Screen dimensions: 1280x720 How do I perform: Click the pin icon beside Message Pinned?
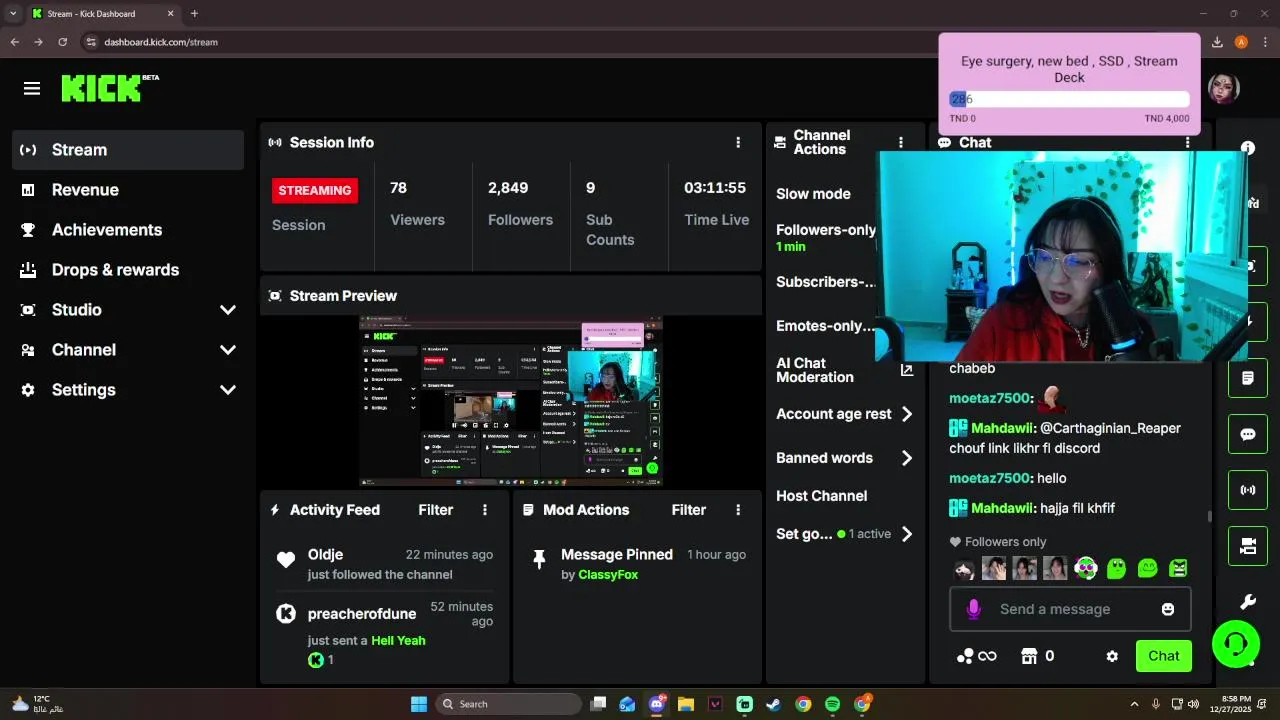tap(539, 560)
